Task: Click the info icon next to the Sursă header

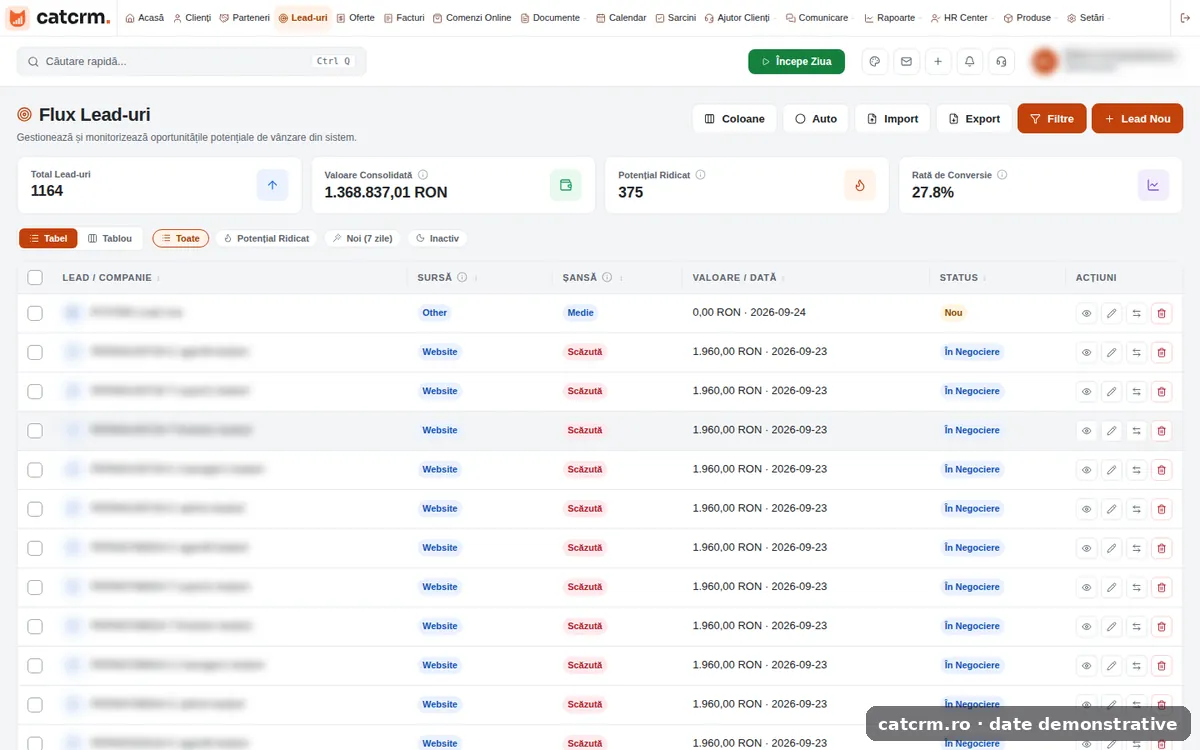Action: (462, 277)
